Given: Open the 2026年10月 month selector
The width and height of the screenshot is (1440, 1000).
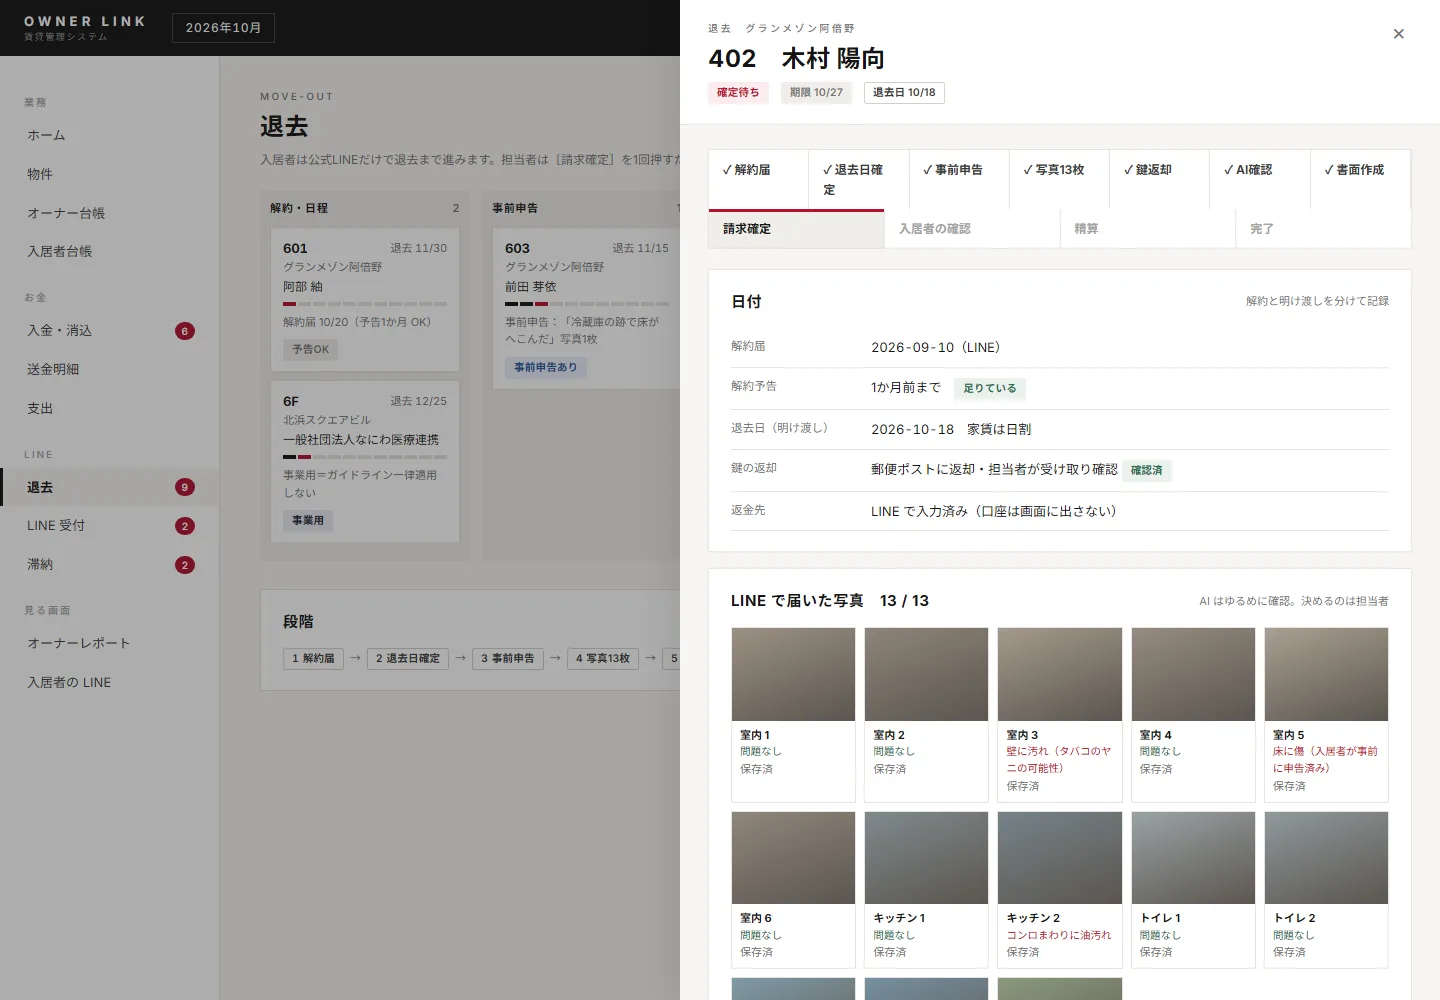Looking at the screenshot, I should click(x=223, y=28).
